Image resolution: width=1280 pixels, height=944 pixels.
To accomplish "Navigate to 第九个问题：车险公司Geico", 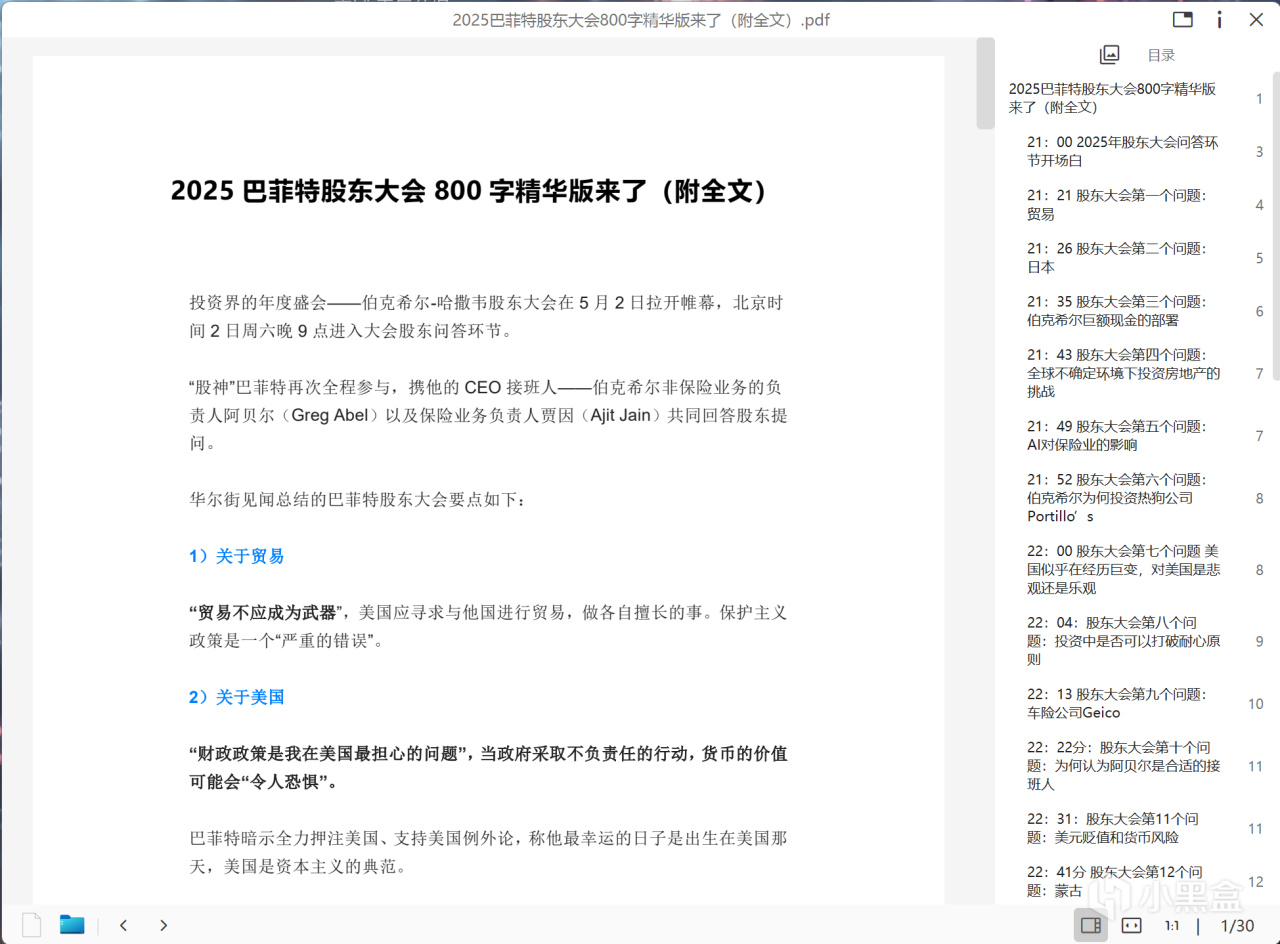I will (1117, 703).
